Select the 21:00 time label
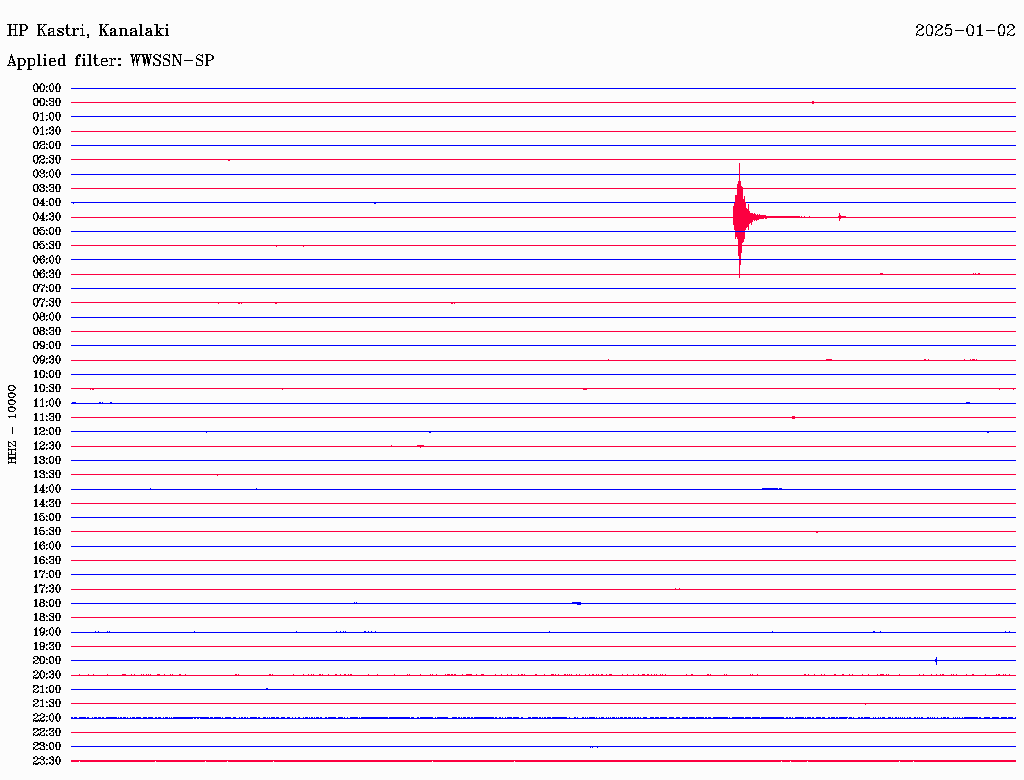1024x780 pixels. 47,689
